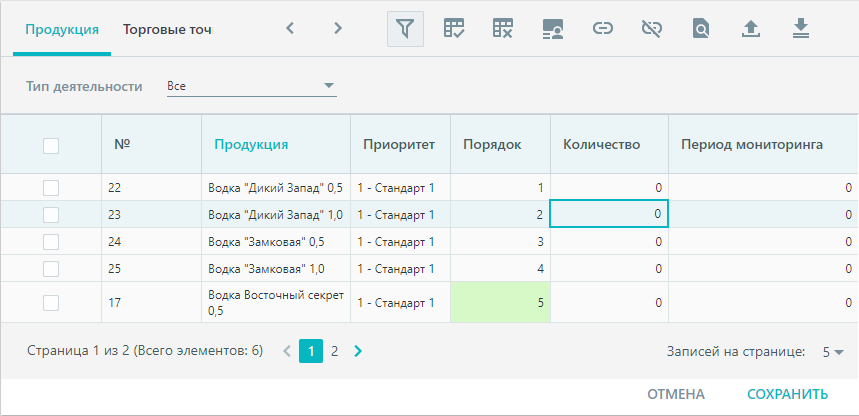859x416 pixels.
Task: Click the ОТМЕНА button
Action: 676,395
